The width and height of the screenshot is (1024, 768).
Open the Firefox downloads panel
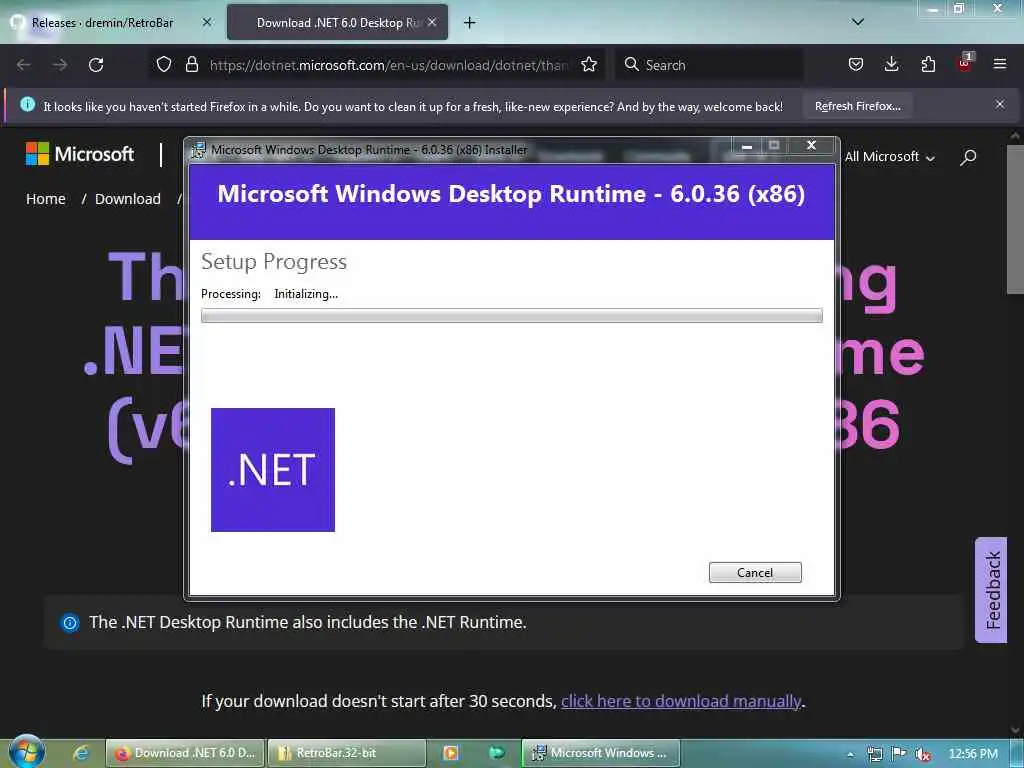click(x=891, y=65)
